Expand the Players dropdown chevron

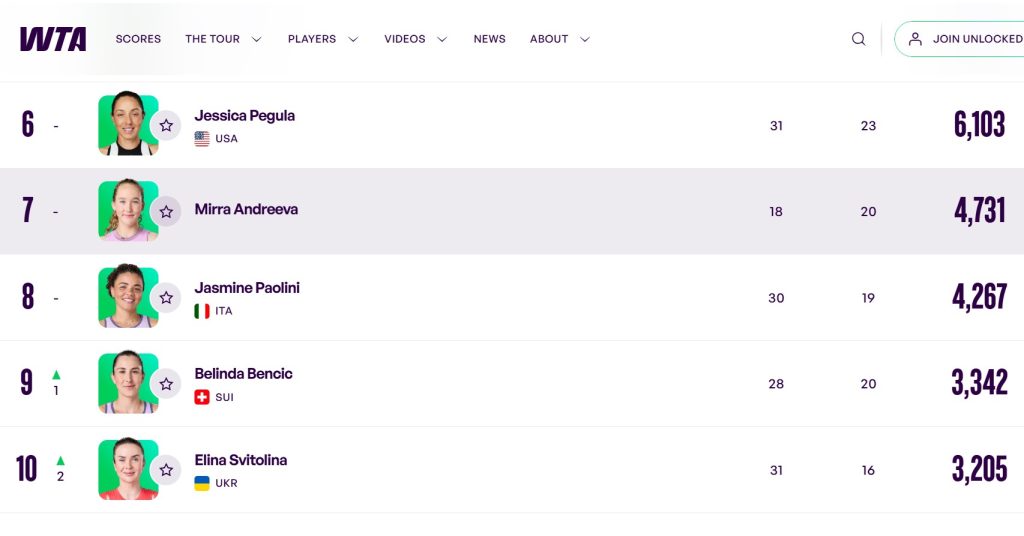[353, 39]
